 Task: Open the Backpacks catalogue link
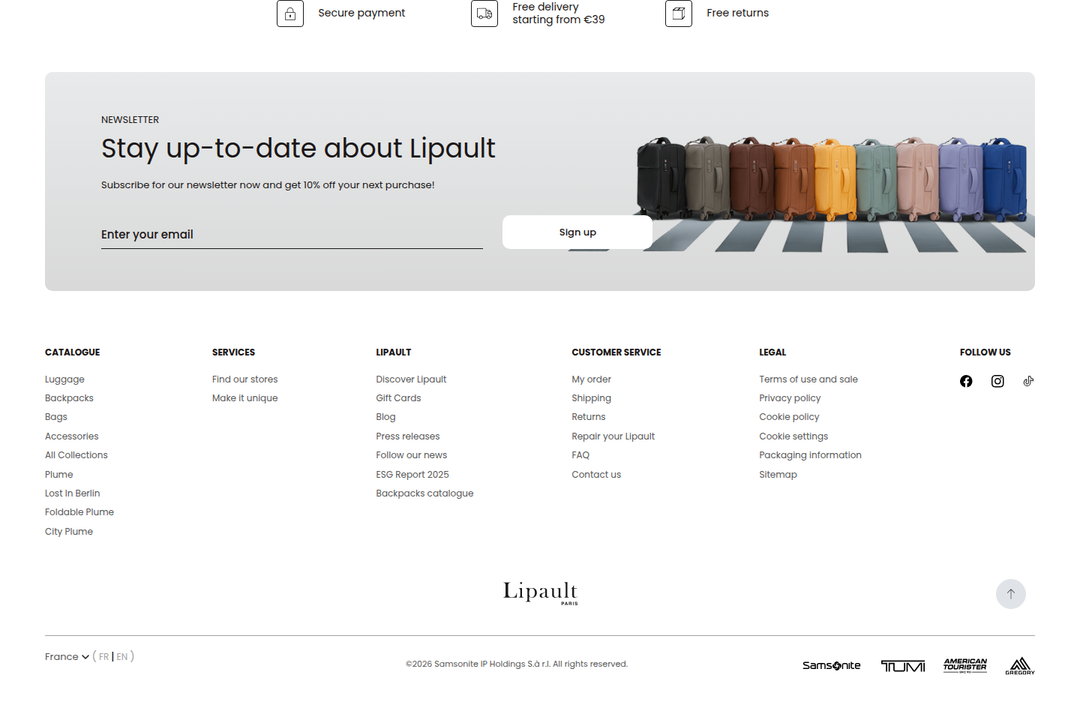[x=69, y=398]
